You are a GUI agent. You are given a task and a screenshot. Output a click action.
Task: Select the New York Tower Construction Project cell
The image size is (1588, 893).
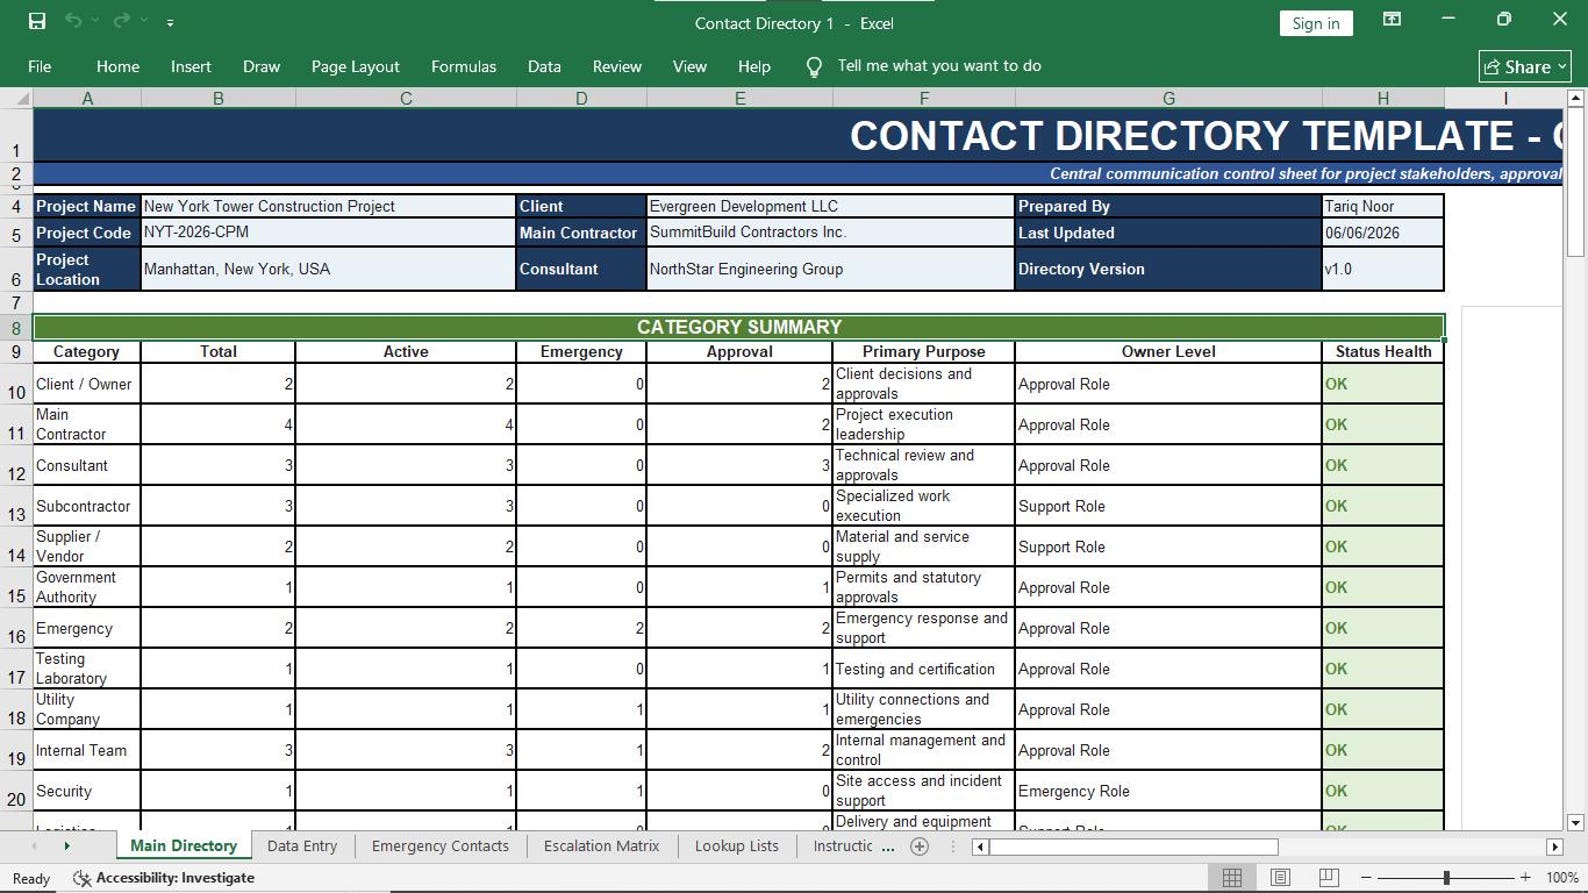[328, 206]
